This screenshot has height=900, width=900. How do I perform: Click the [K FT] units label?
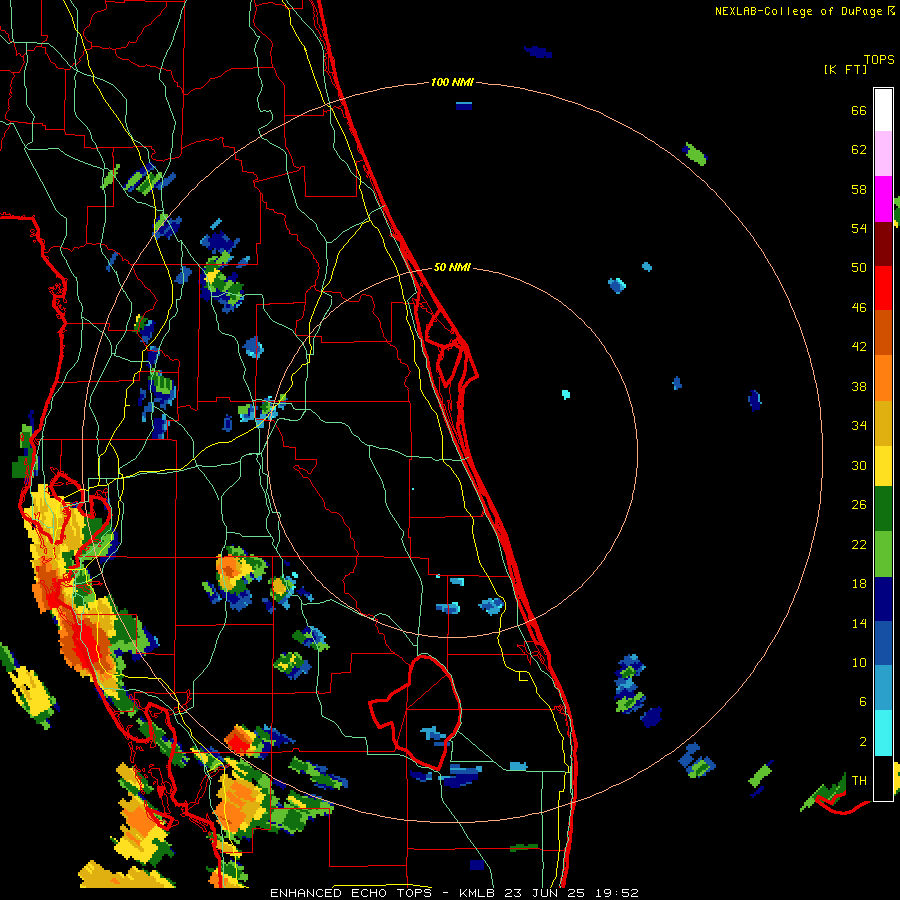(845, 70)
